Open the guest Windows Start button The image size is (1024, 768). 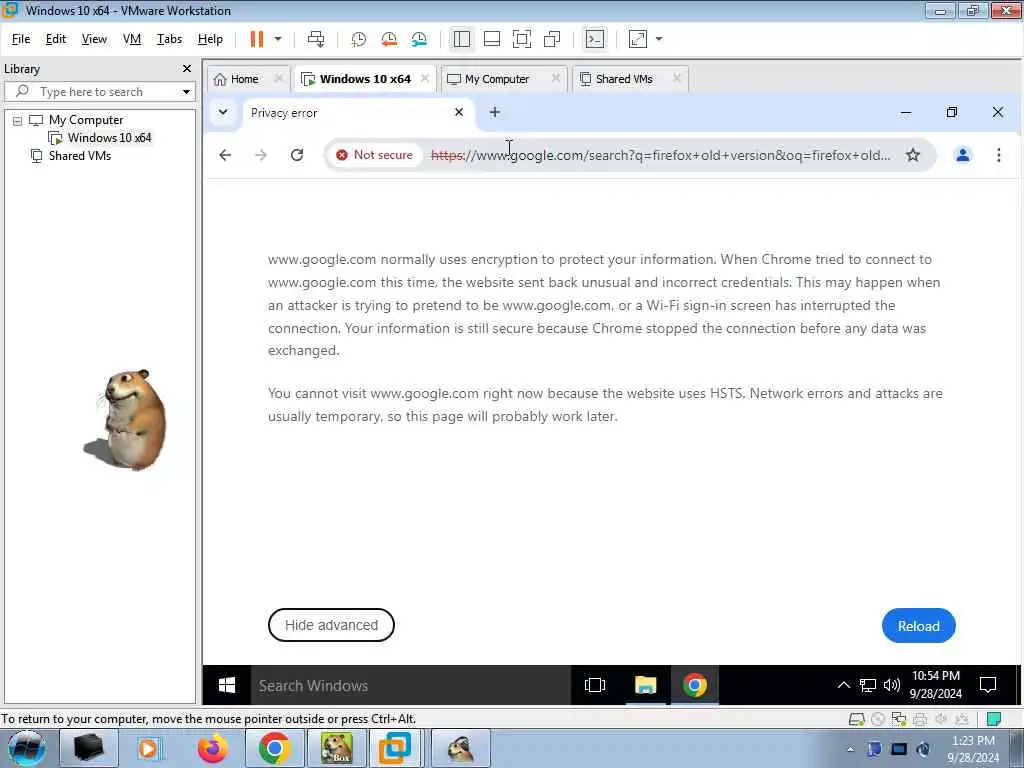pos(227,685)
